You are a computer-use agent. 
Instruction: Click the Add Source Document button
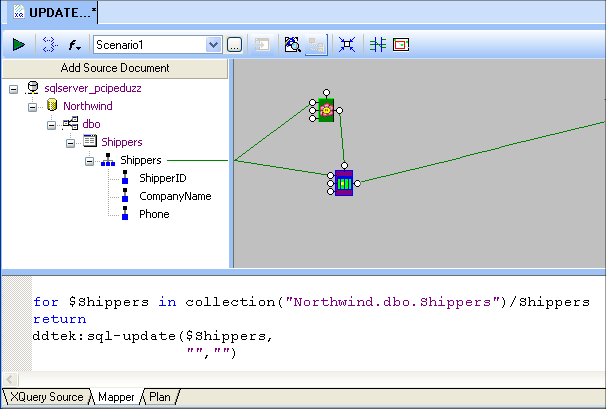[115, 68]
